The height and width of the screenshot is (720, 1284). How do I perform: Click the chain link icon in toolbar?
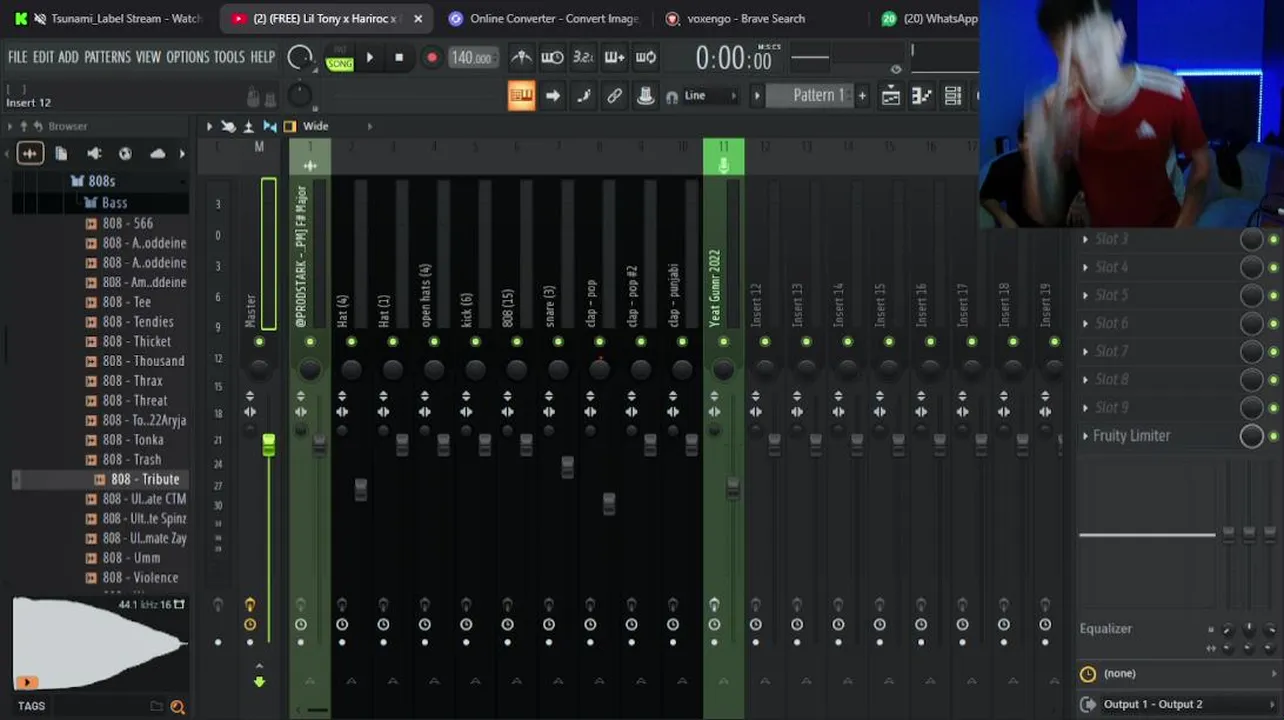coord(614,95)
